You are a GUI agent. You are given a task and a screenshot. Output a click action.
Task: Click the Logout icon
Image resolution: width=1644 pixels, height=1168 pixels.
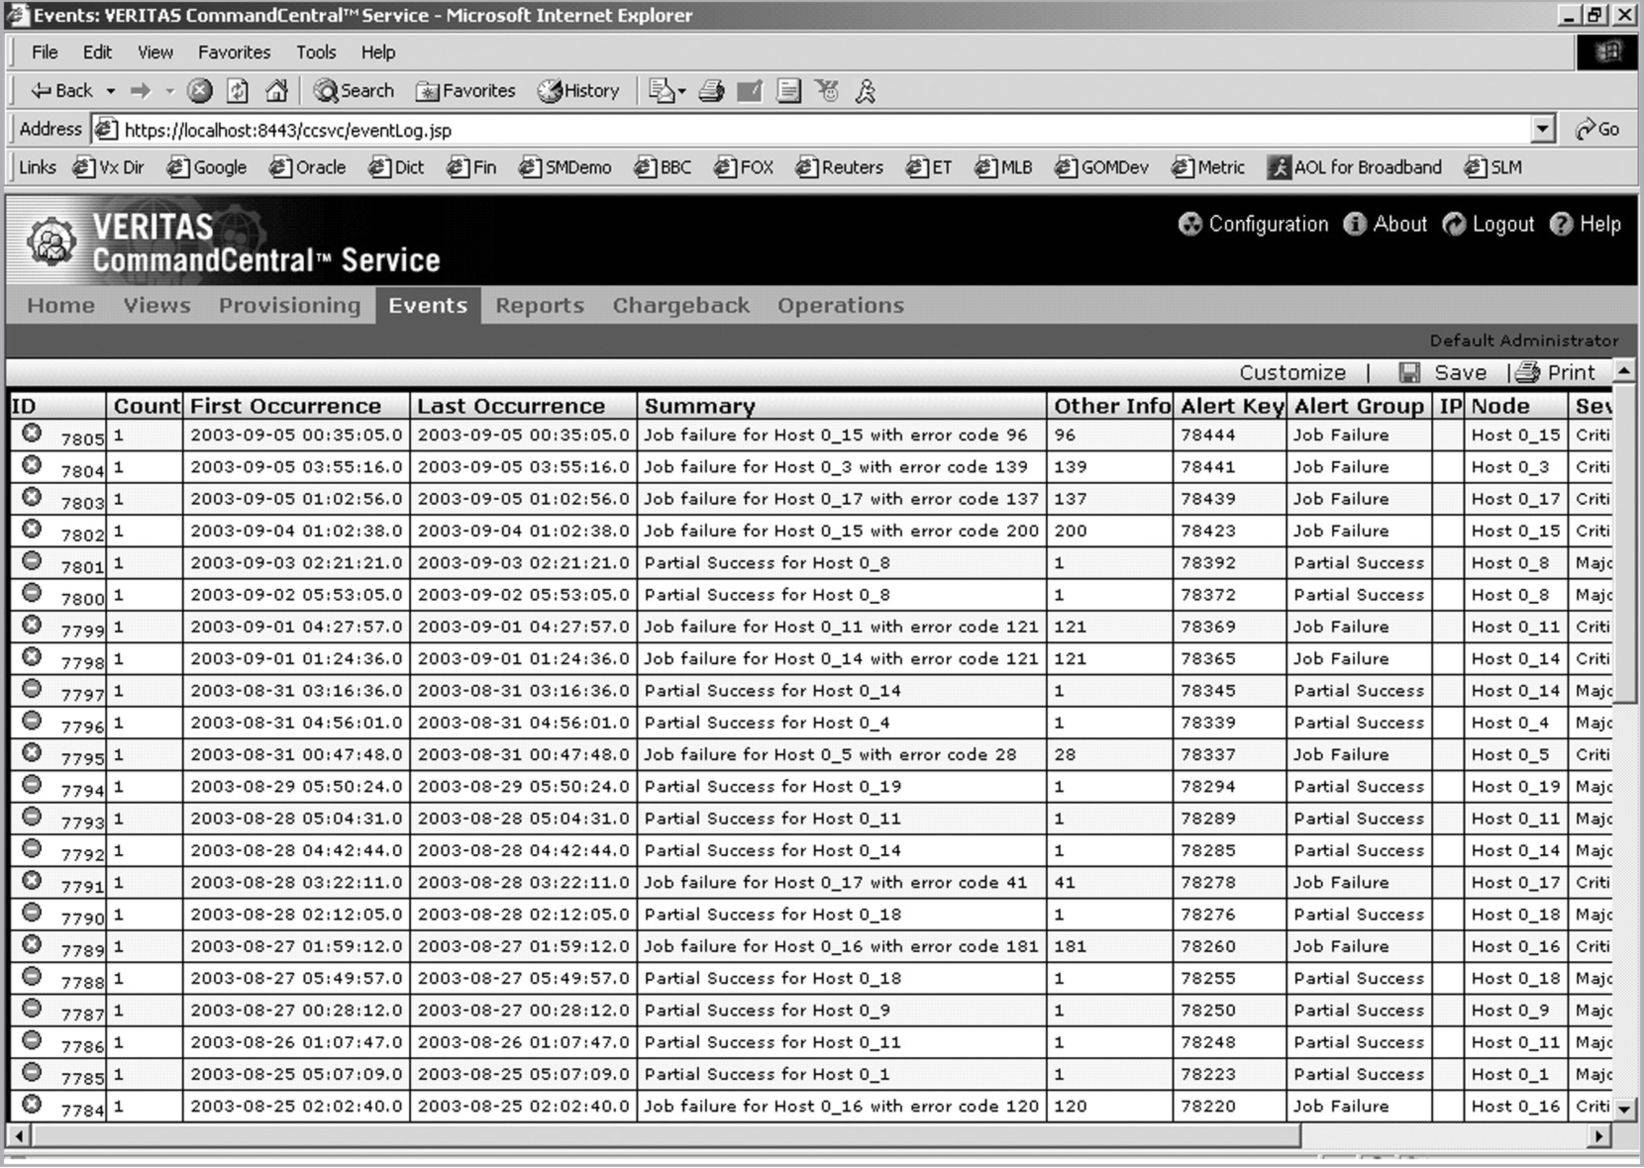(x=1454, y=224)
